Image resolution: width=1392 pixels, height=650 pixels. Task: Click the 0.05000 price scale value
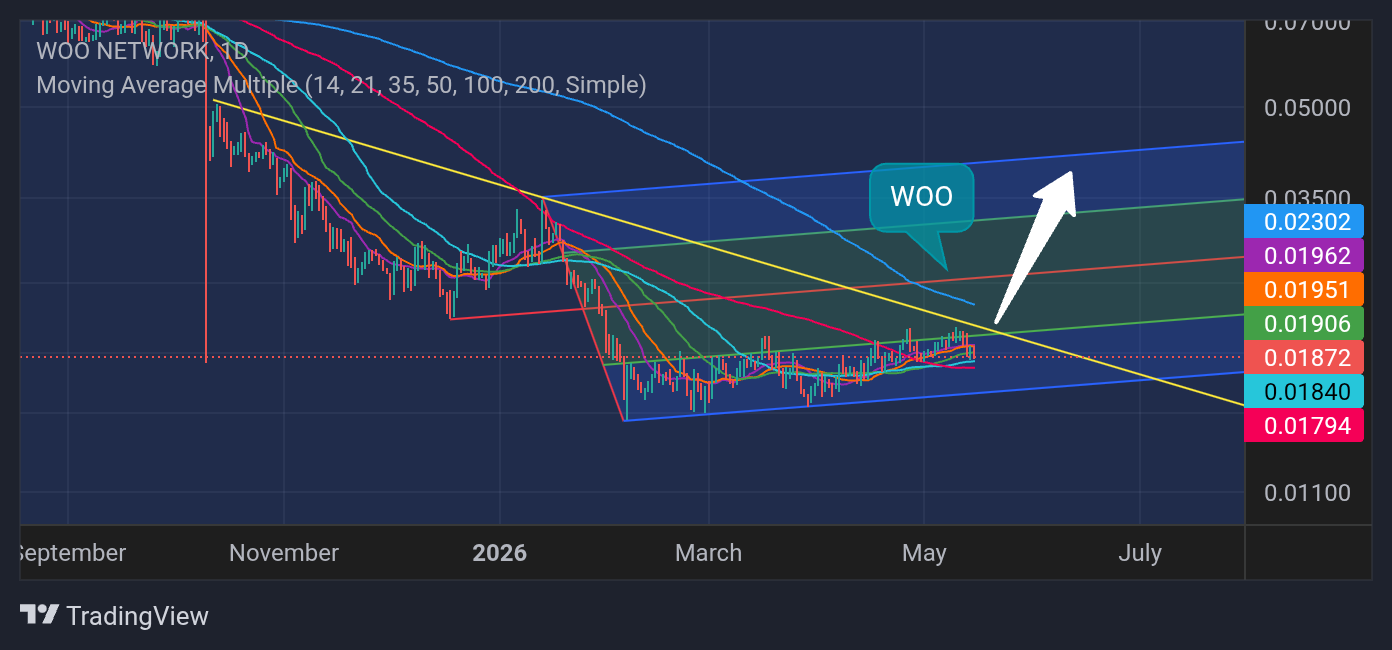pos(1307,108)
